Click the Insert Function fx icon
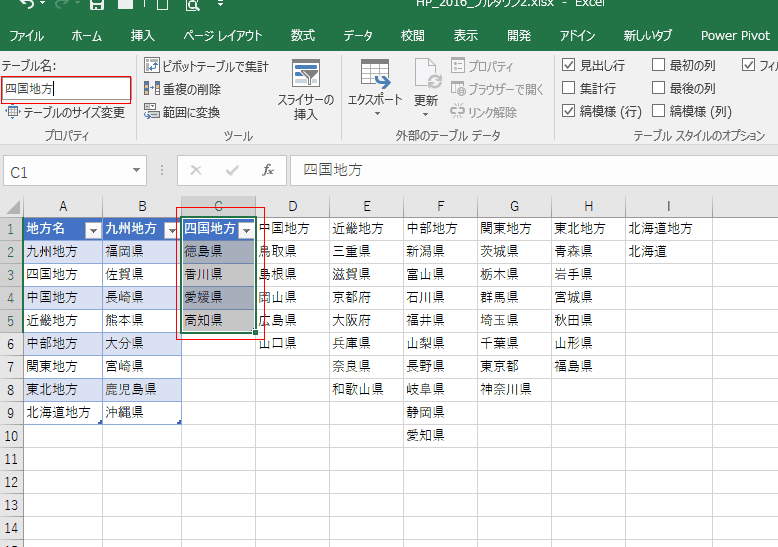 click(x=267, y=171)
